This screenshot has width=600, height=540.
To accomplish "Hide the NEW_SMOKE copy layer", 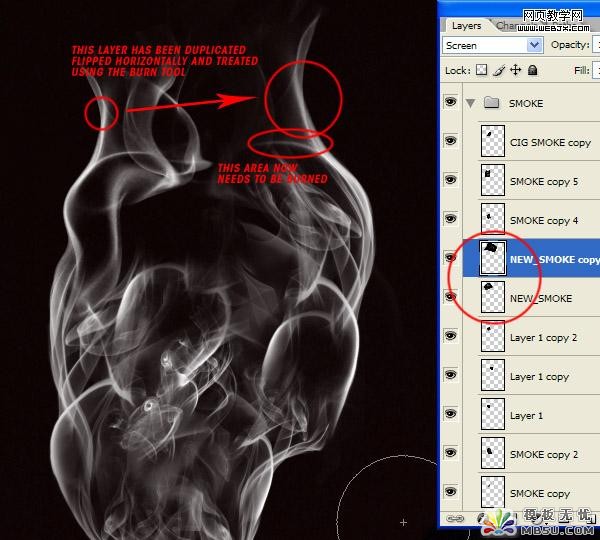I will [450, 258].
